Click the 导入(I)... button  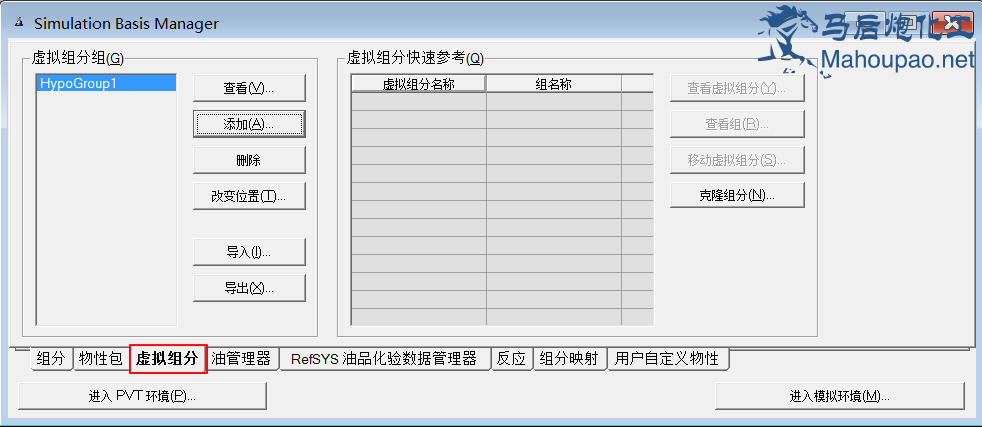click(248, 252)
